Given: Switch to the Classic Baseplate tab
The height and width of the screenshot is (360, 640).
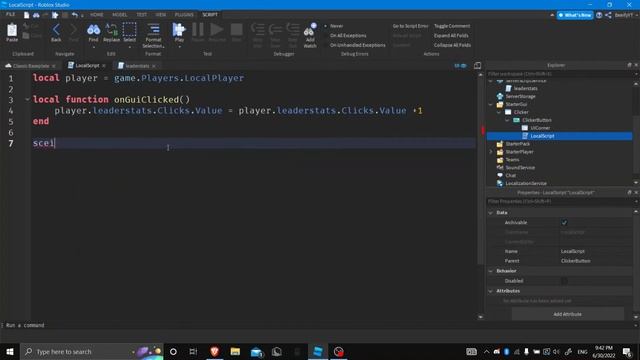Looking at the screenshot, I should [x=31, y=66].
